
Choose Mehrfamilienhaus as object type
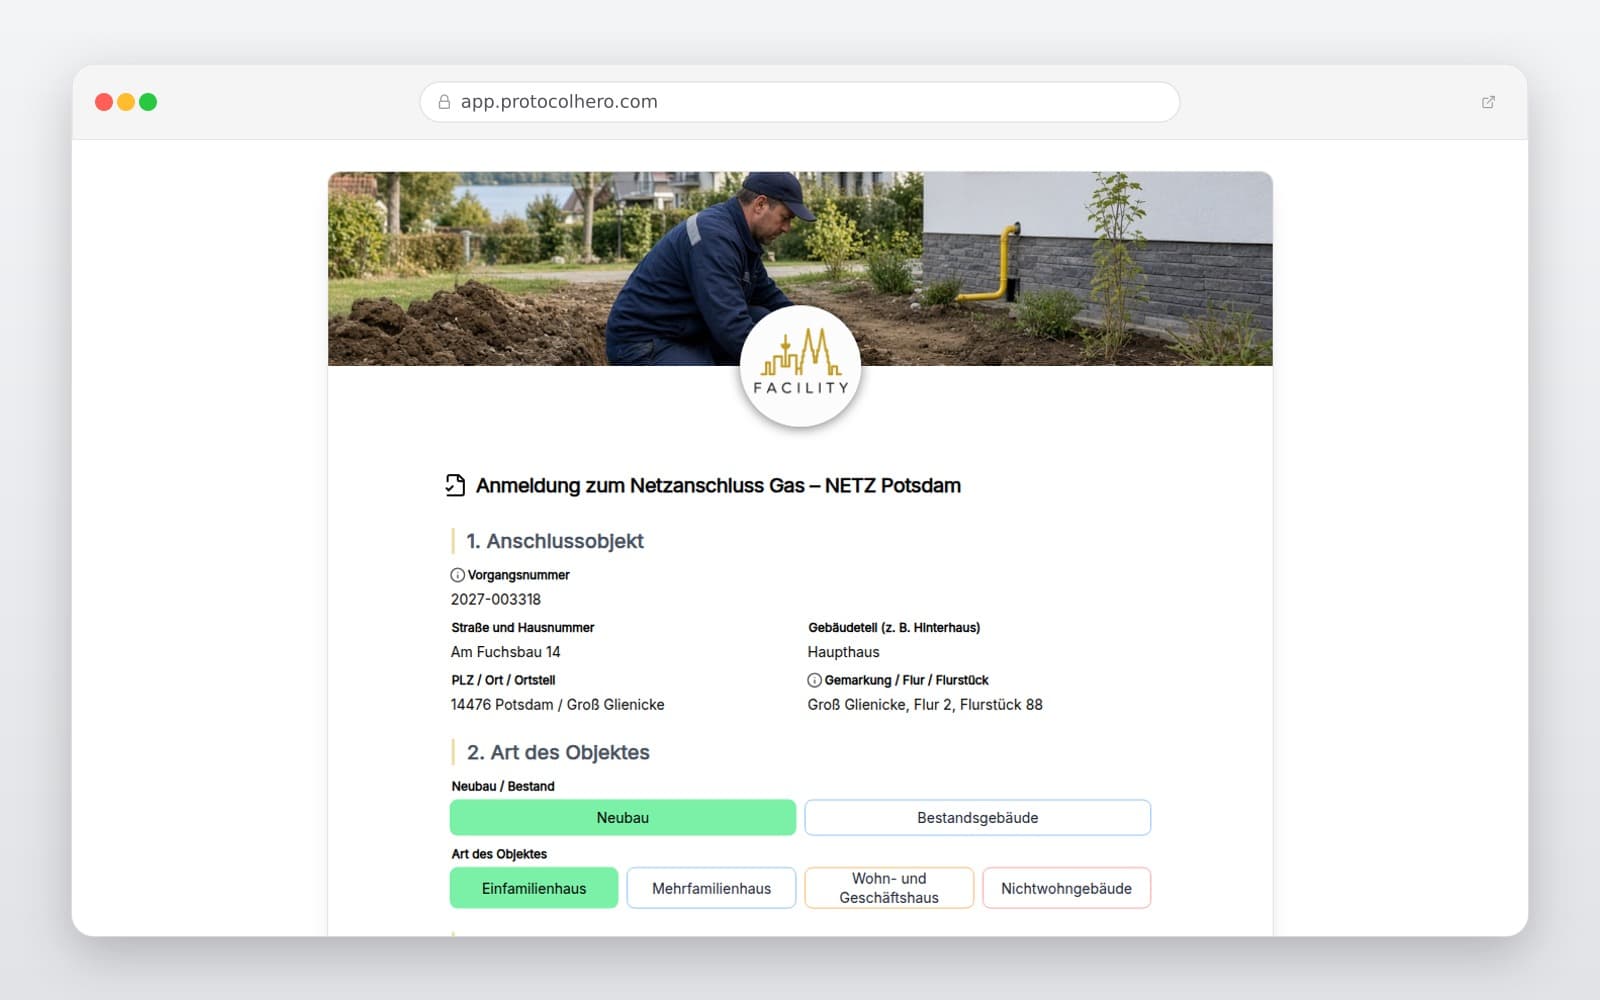[712, 888]
